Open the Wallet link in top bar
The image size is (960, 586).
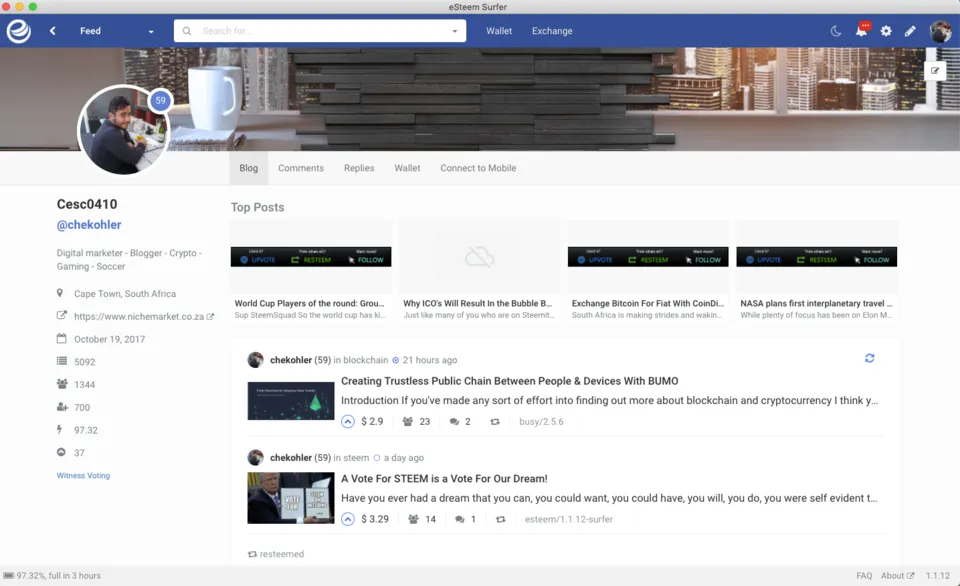(499, 31)
